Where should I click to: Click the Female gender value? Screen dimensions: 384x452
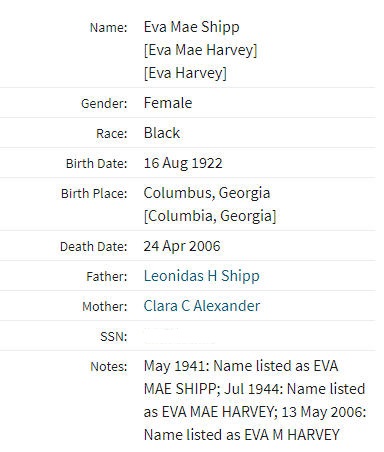[x=168, y=103]
